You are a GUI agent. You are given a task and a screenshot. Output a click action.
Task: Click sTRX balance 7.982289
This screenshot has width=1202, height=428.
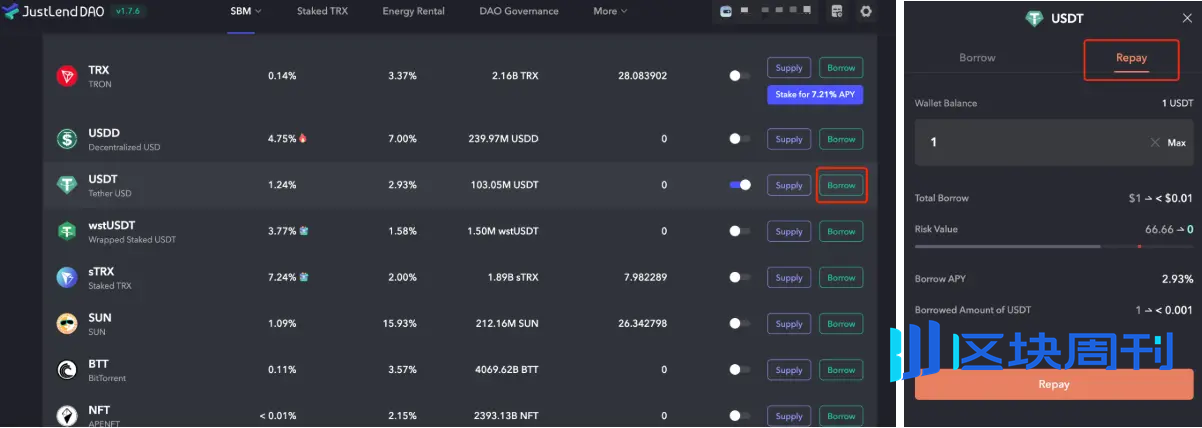[644, 277]
